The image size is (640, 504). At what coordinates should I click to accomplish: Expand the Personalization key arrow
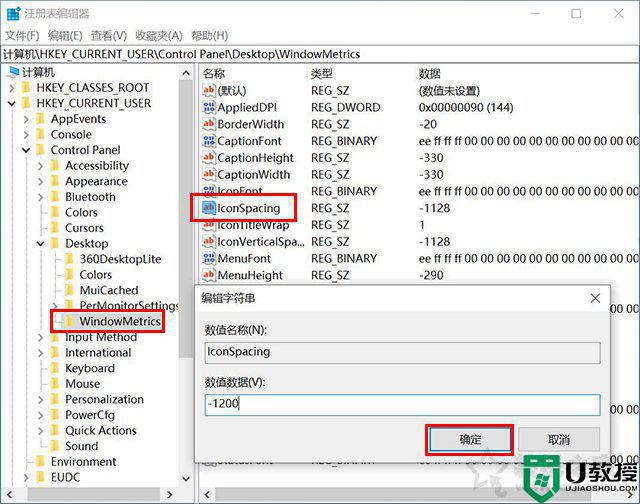pyautogui.click(x=40, y=399)
